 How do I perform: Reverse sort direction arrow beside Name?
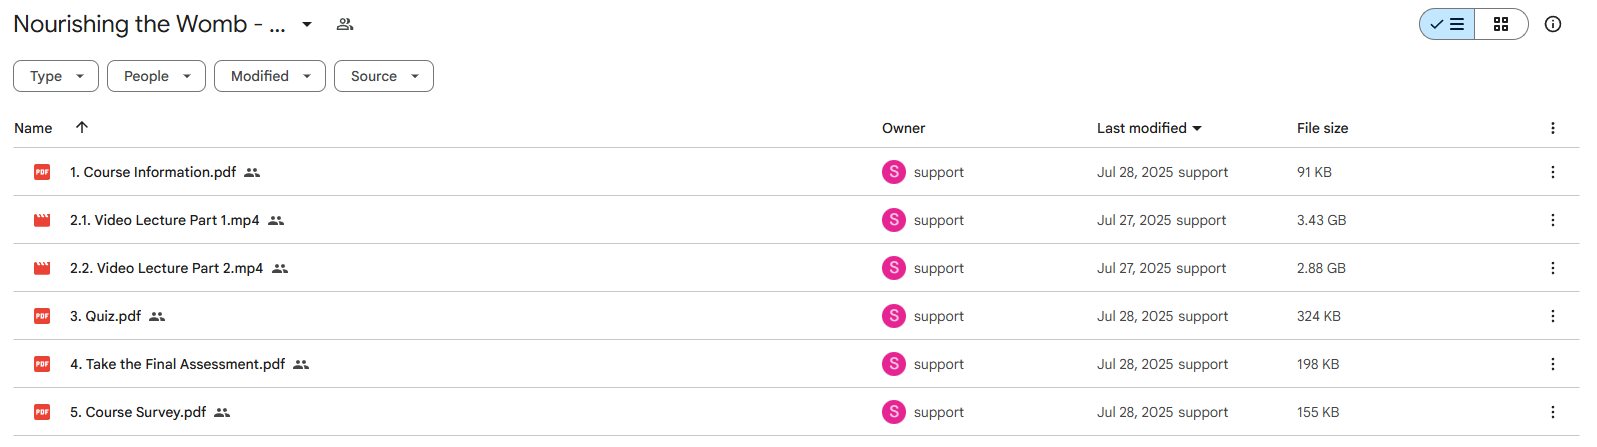(82, 127)
